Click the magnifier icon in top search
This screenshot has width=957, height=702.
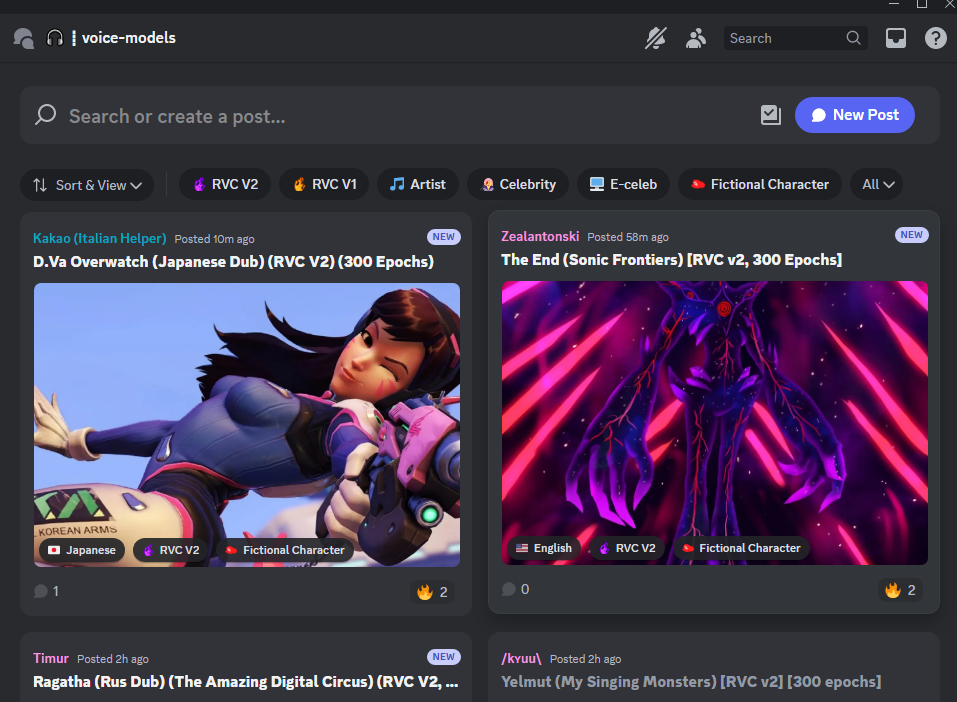pos(853,38)
